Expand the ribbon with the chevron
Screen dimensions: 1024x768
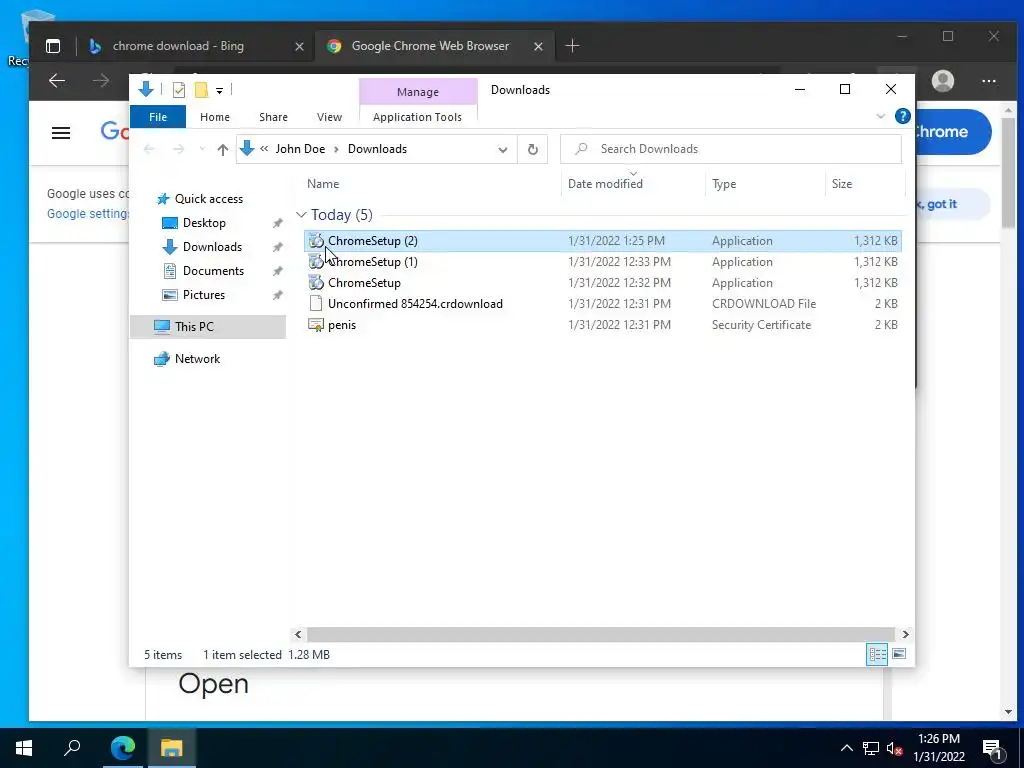[880, 116]
